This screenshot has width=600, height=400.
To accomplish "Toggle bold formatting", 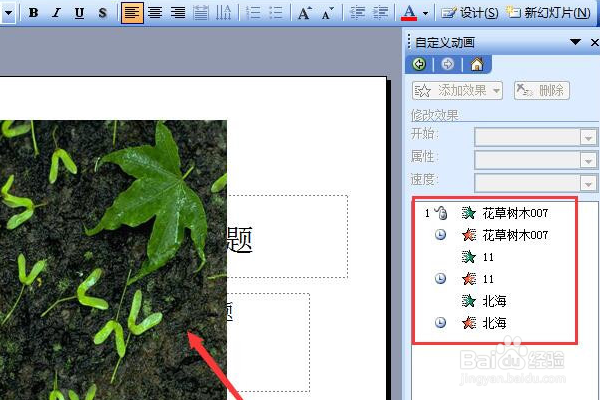I will [x=33, y=13].
